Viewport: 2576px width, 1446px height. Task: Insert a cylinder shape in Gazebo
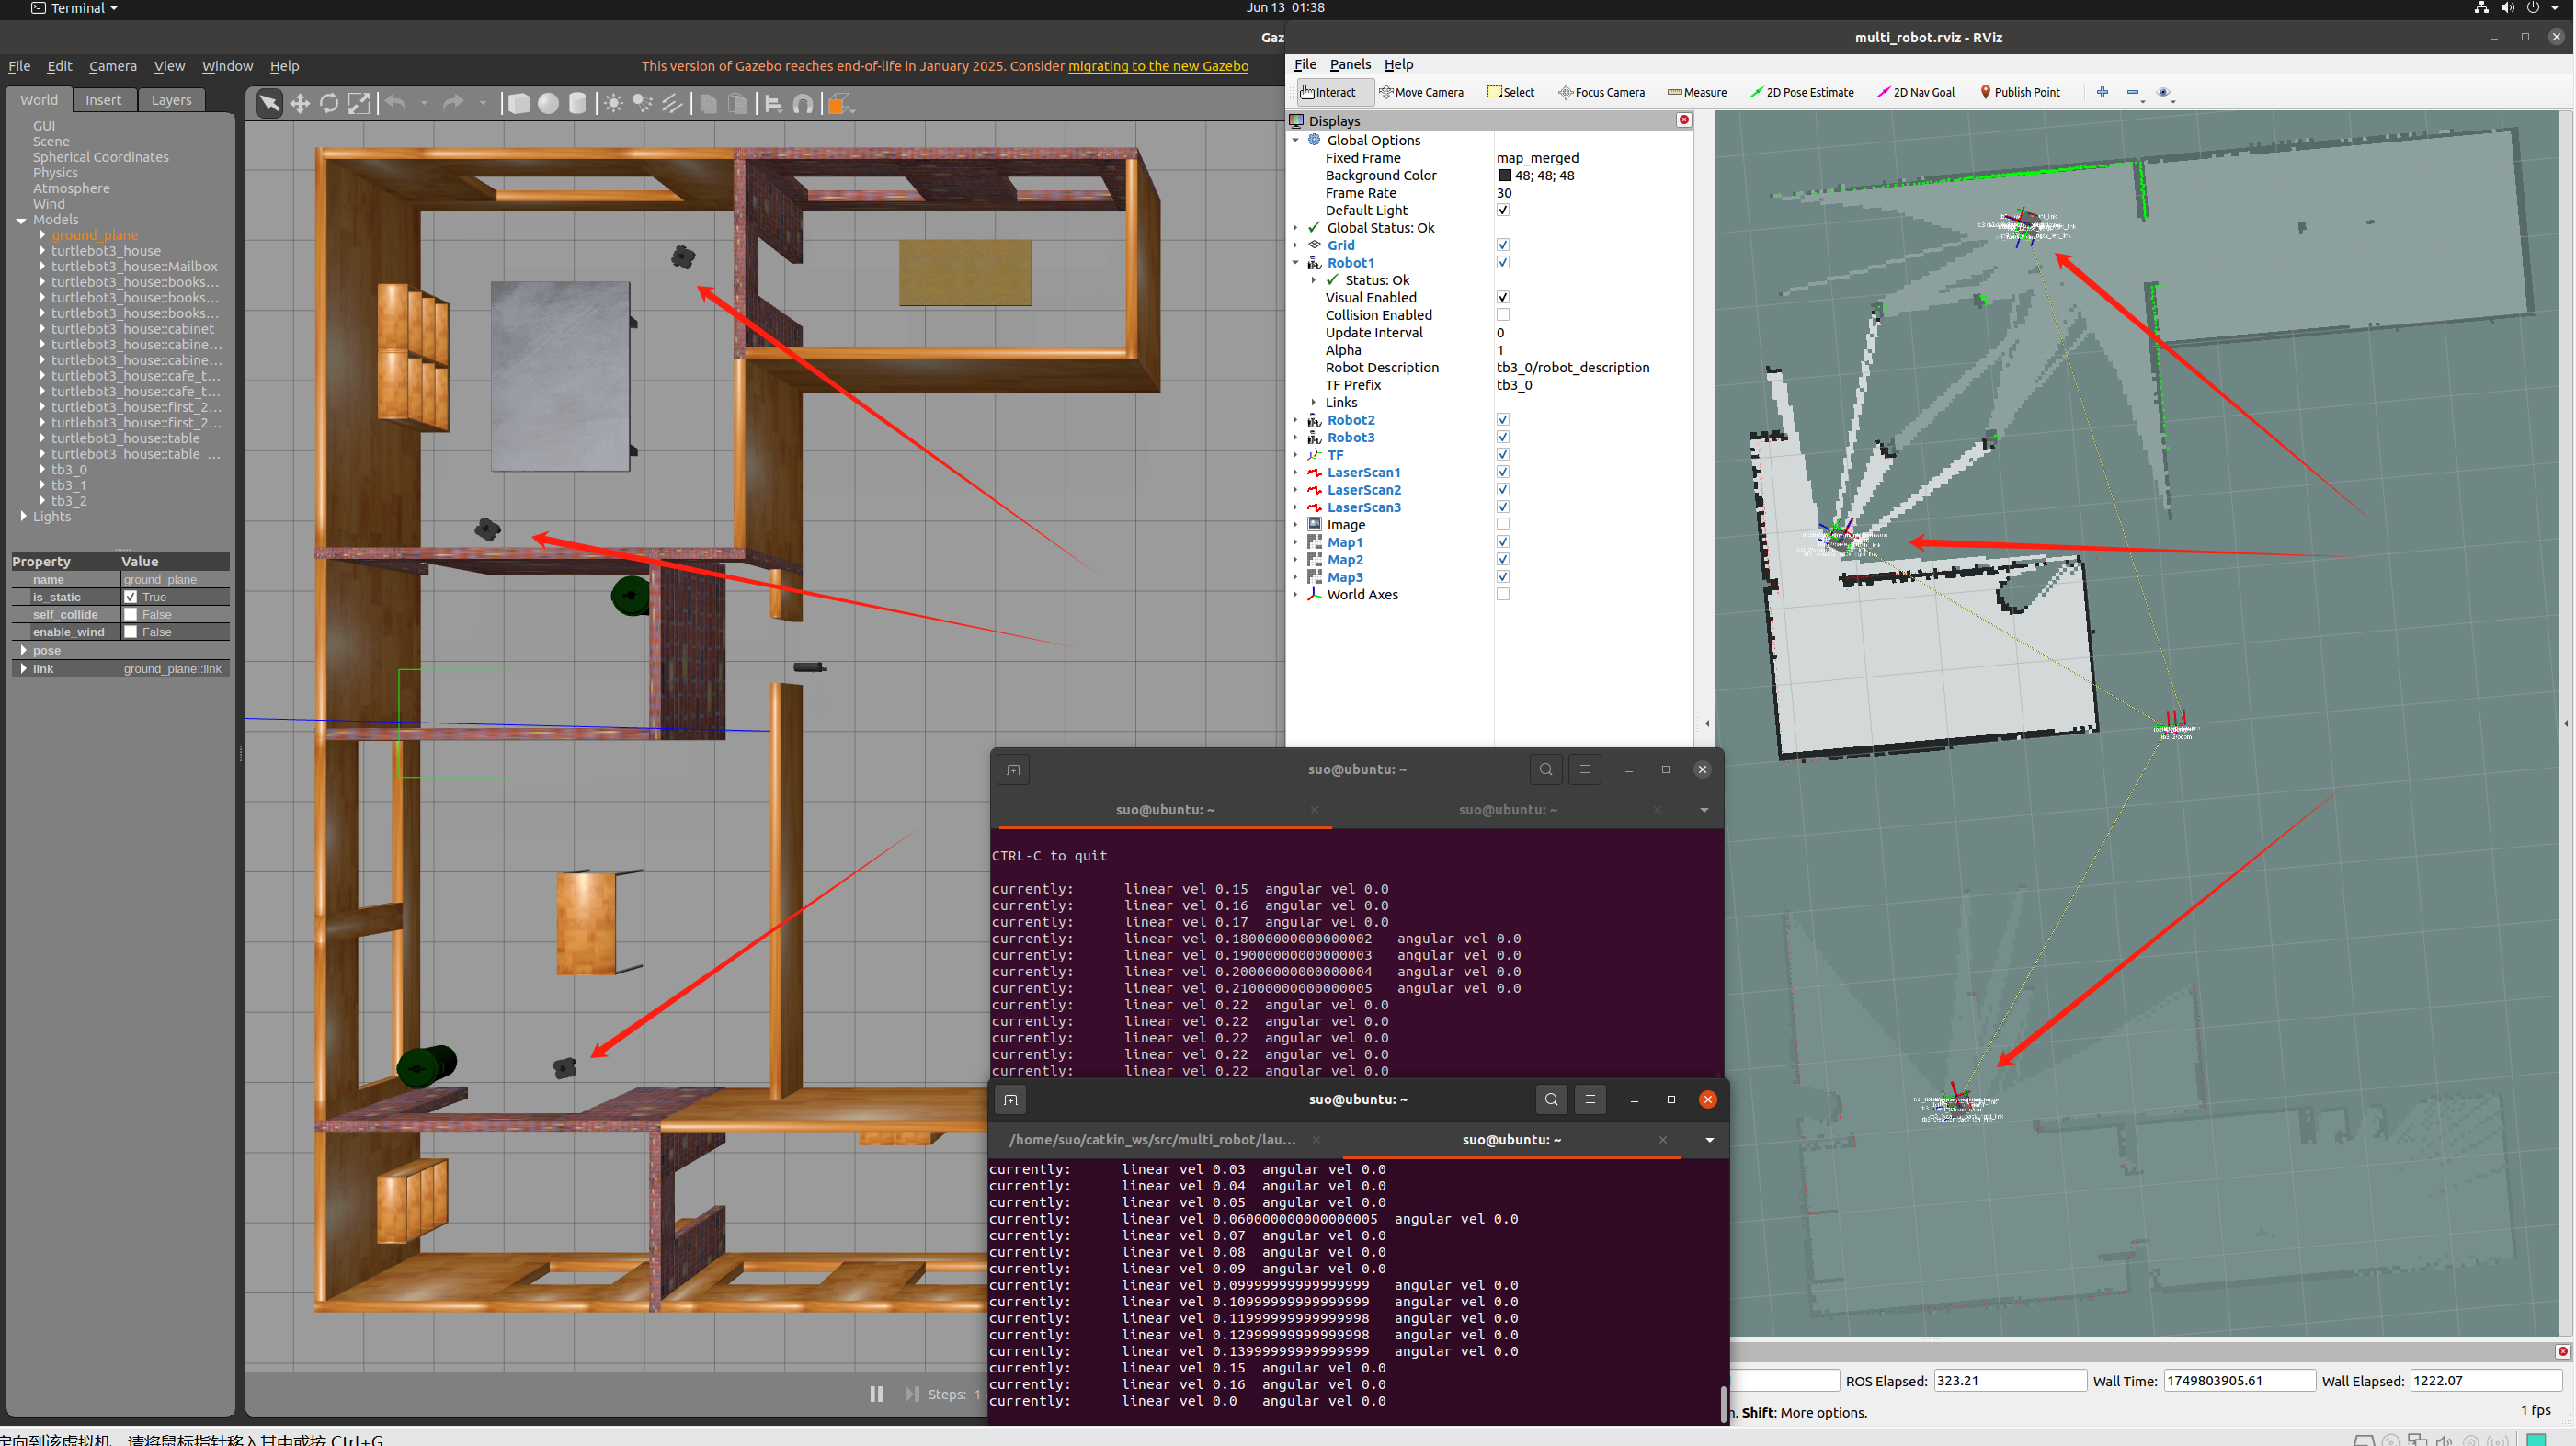tap(577, 104)
